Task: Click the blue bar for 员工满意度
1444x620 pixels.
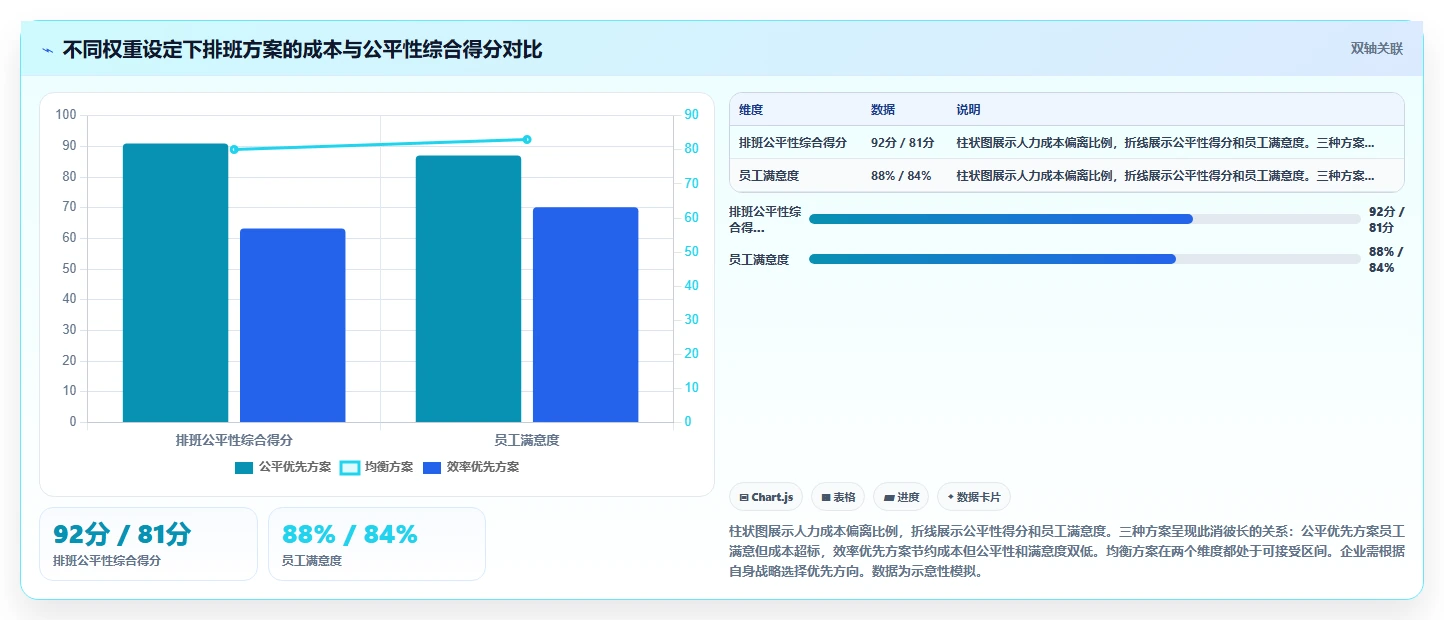Action: point(585,315)
